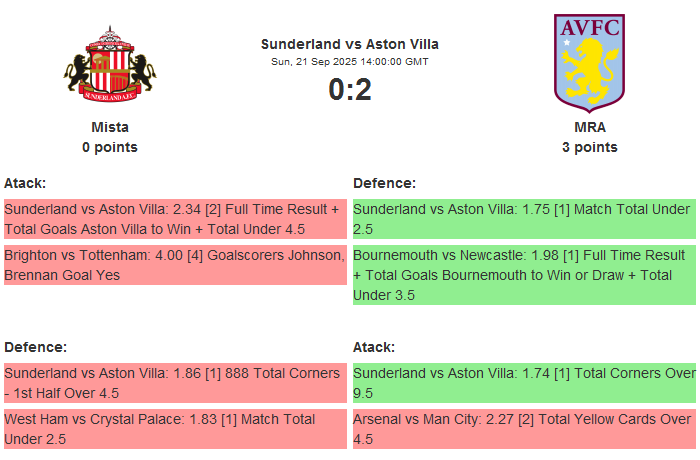Image resolution: width=700 pixels, height=460 pixels.
Task: Select the Arsenal vs Man City Yellow Cards bet
Action: coord(524,429)
